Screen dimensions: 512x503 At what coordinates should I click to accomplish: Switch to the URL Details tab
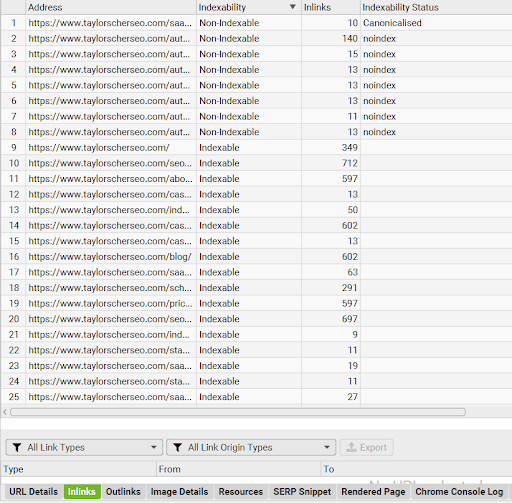click(x=33, y=492)
